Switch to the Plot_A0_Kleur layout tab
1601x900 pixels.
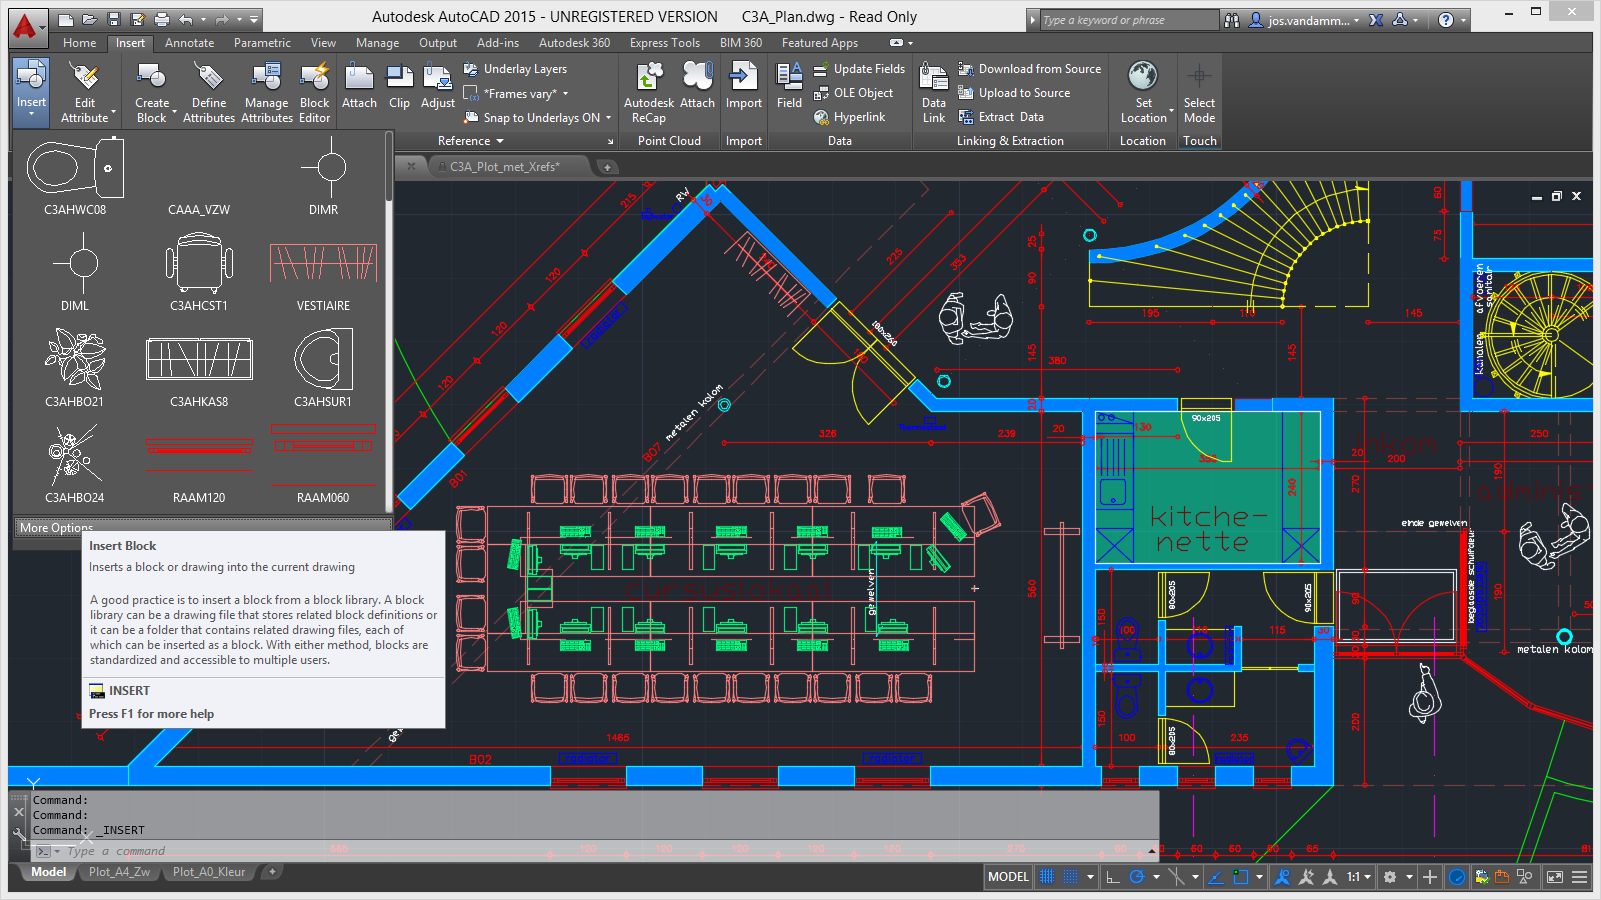coord(208,872)
